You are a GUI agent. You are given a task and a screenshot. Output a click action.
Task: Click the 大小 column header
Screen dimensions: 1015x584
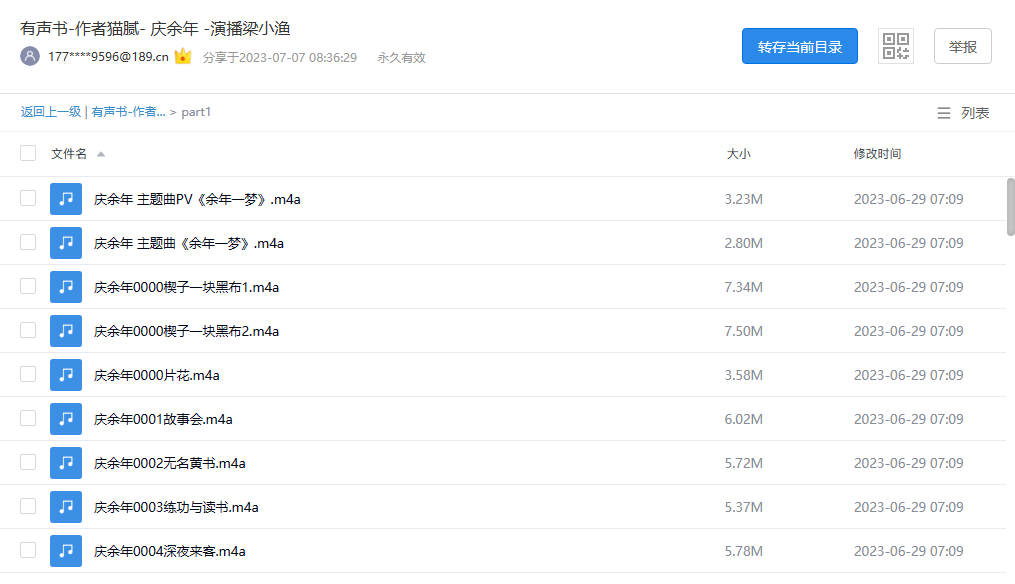pos(739,153)
